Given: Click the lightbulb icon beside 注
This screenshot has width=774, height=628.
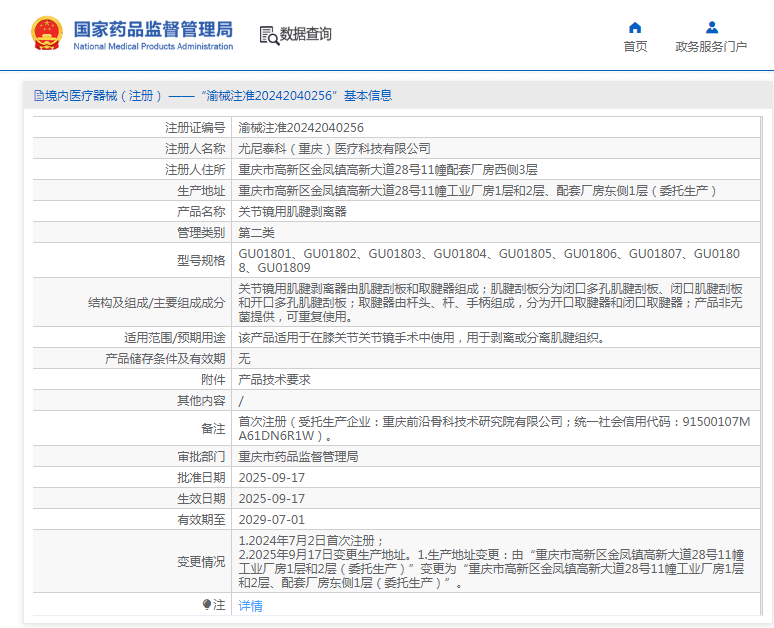Looking at the screenshot, I should [x=208, y=604].
